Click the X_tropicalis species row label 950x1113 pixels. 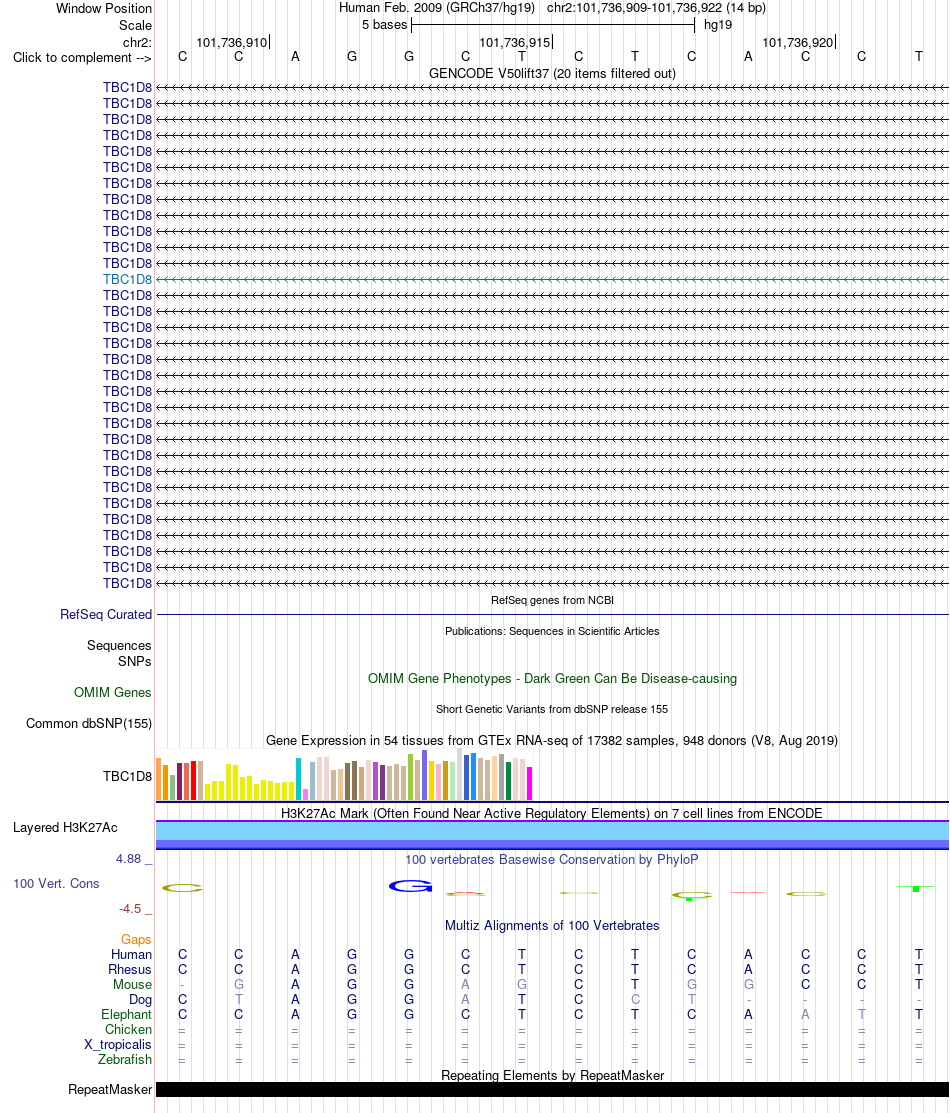coord(118,1045)
